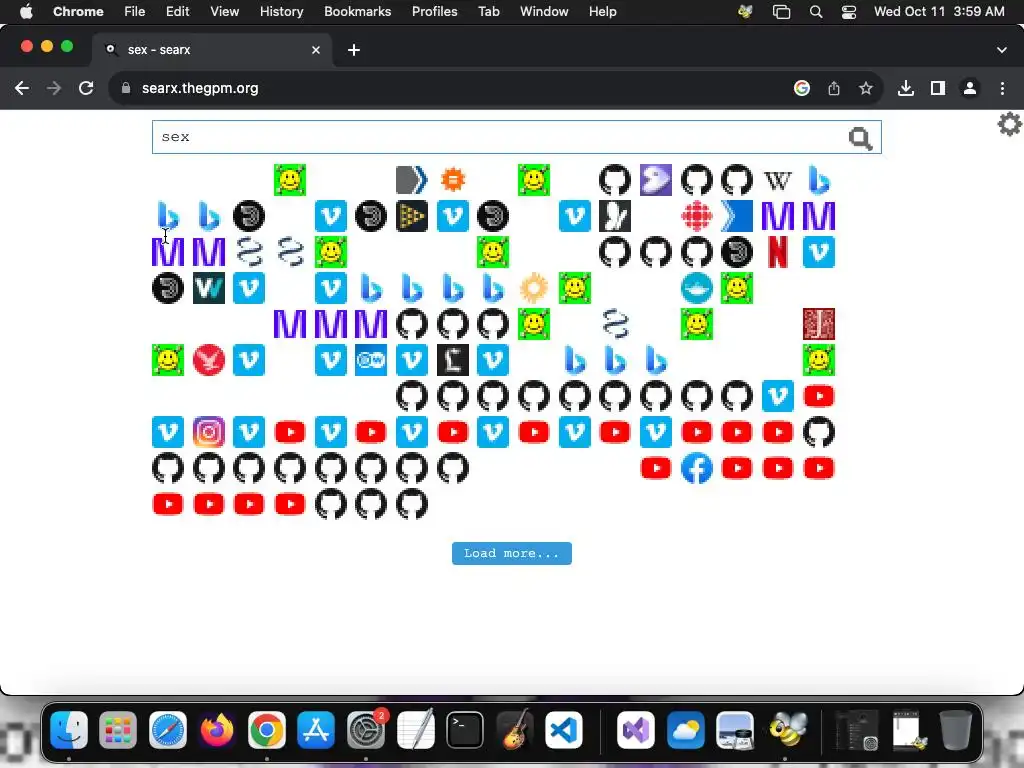Open App Store from the Dock
The width and height of the screenshot is (1024, 768).
click(x=316, y=730)
